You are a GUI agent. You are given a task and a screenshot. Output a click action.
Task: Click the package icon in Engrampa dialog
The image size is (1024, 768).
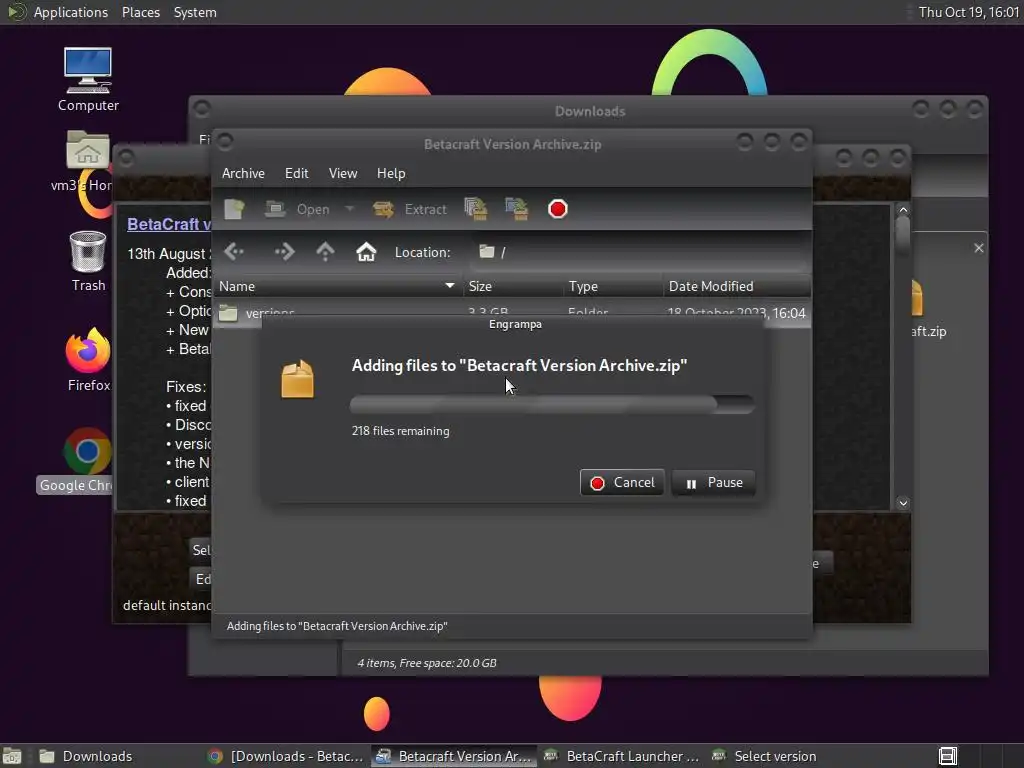pyautogui.click(x=298, y=379)
